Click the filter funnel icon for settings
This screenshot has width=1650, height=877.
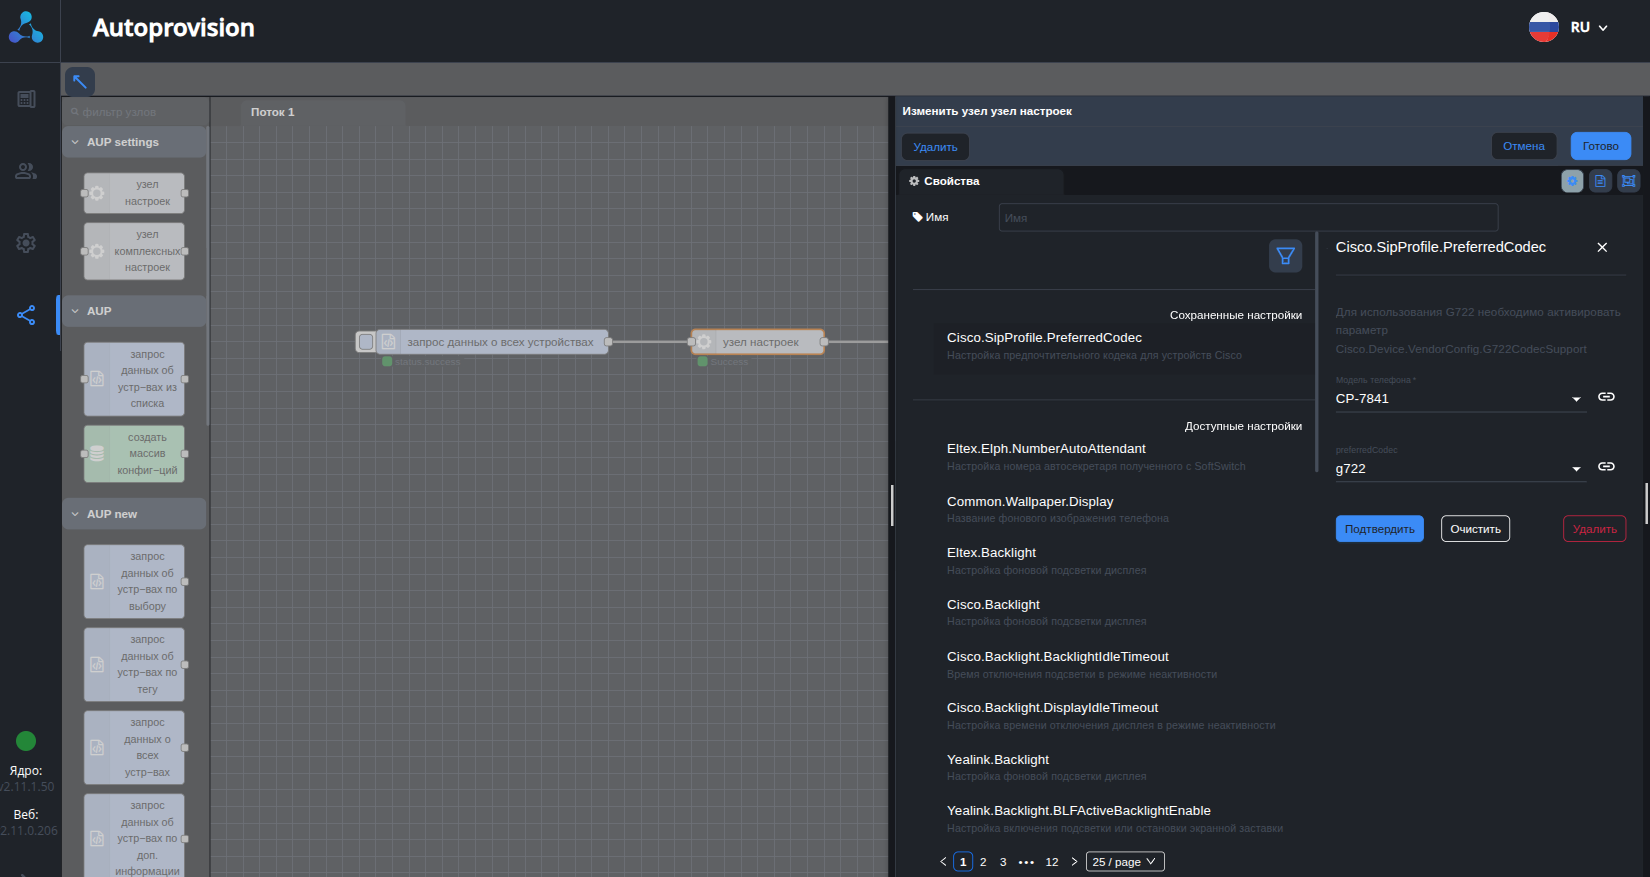(x=1285, y=256)
